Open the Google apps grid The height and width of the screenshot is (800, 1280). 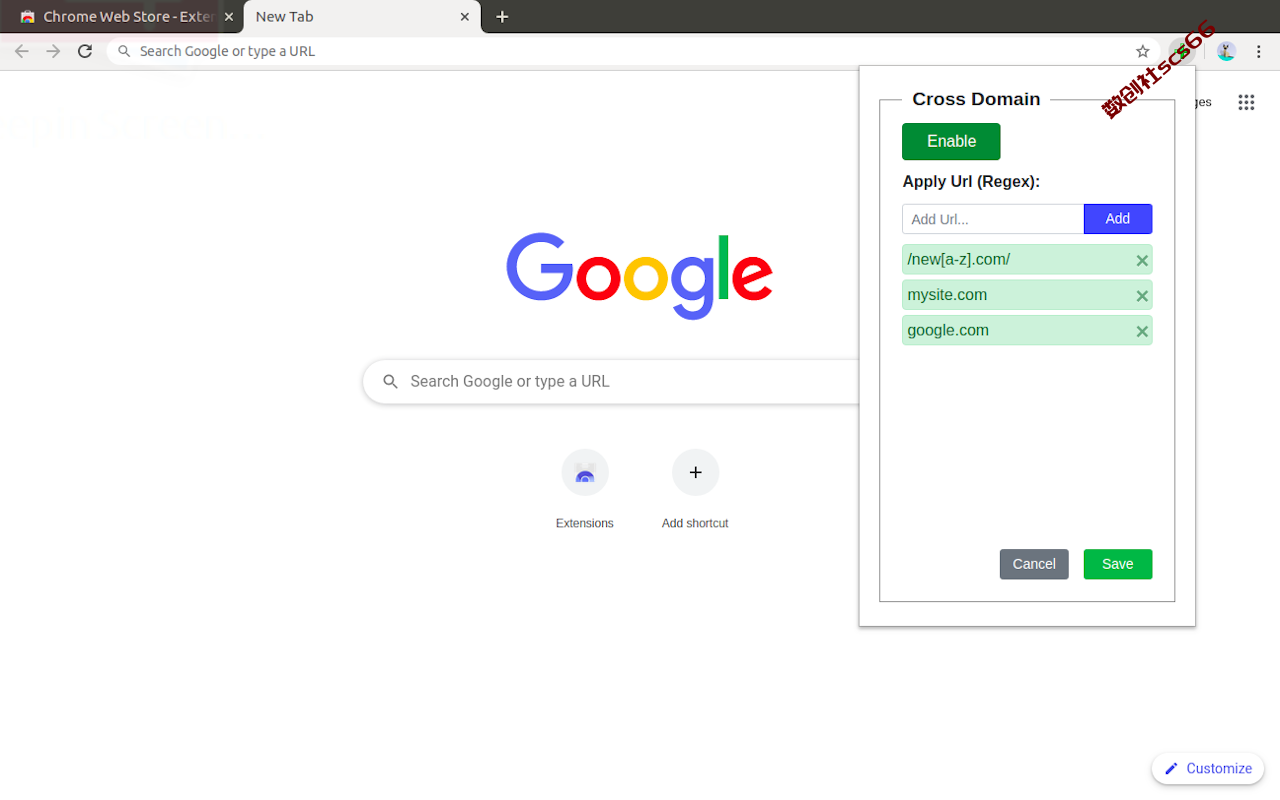pos(1246,102)
